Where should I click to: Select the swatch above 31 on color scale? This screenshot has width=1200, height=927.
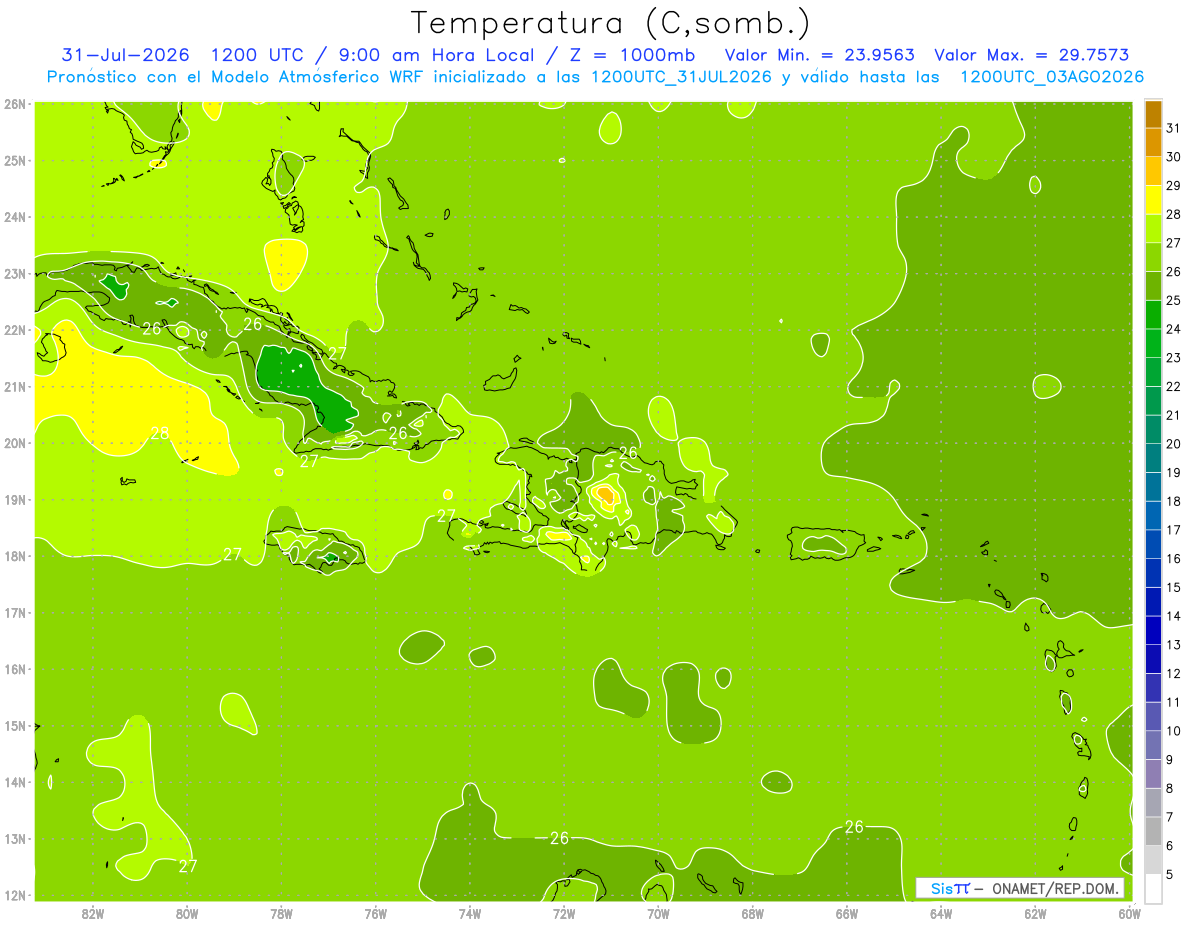tap(1153, 114)
